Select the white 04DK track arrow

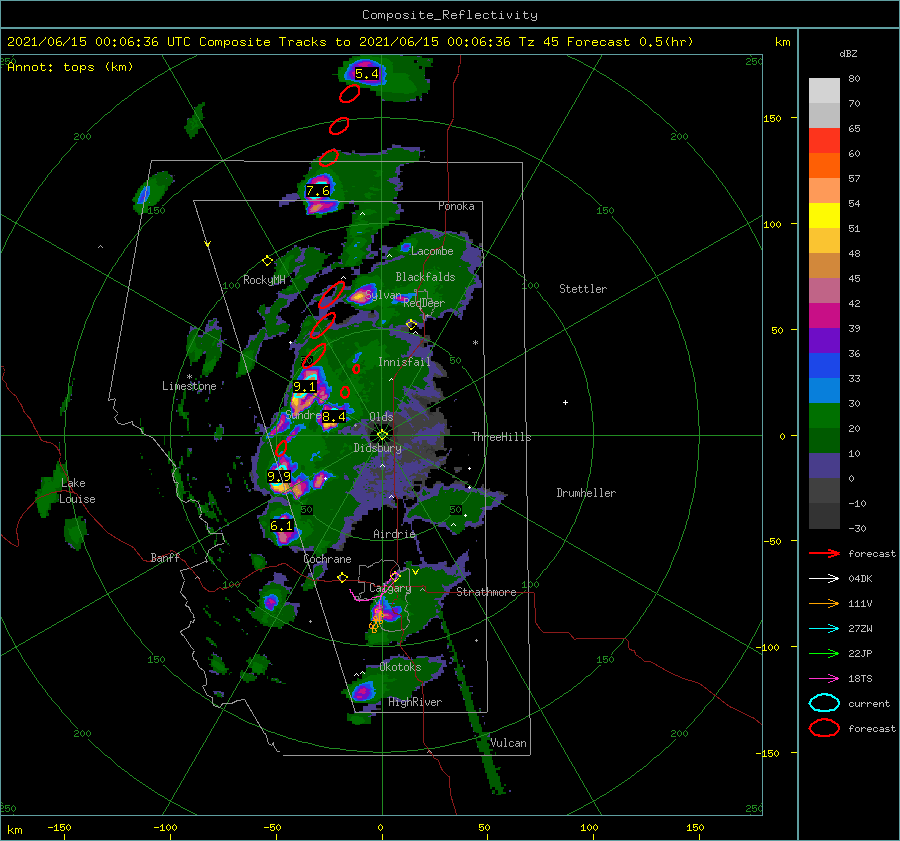click(824, 578)
